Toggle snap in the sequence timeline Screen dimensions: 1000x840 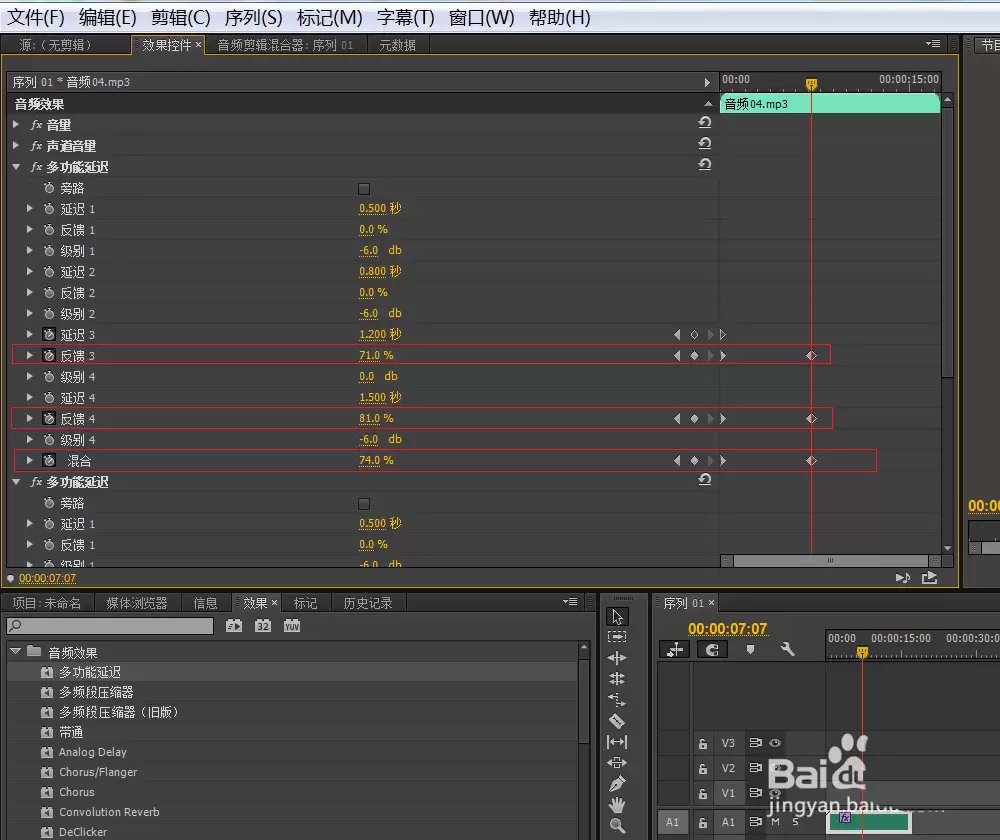(712, 649)
